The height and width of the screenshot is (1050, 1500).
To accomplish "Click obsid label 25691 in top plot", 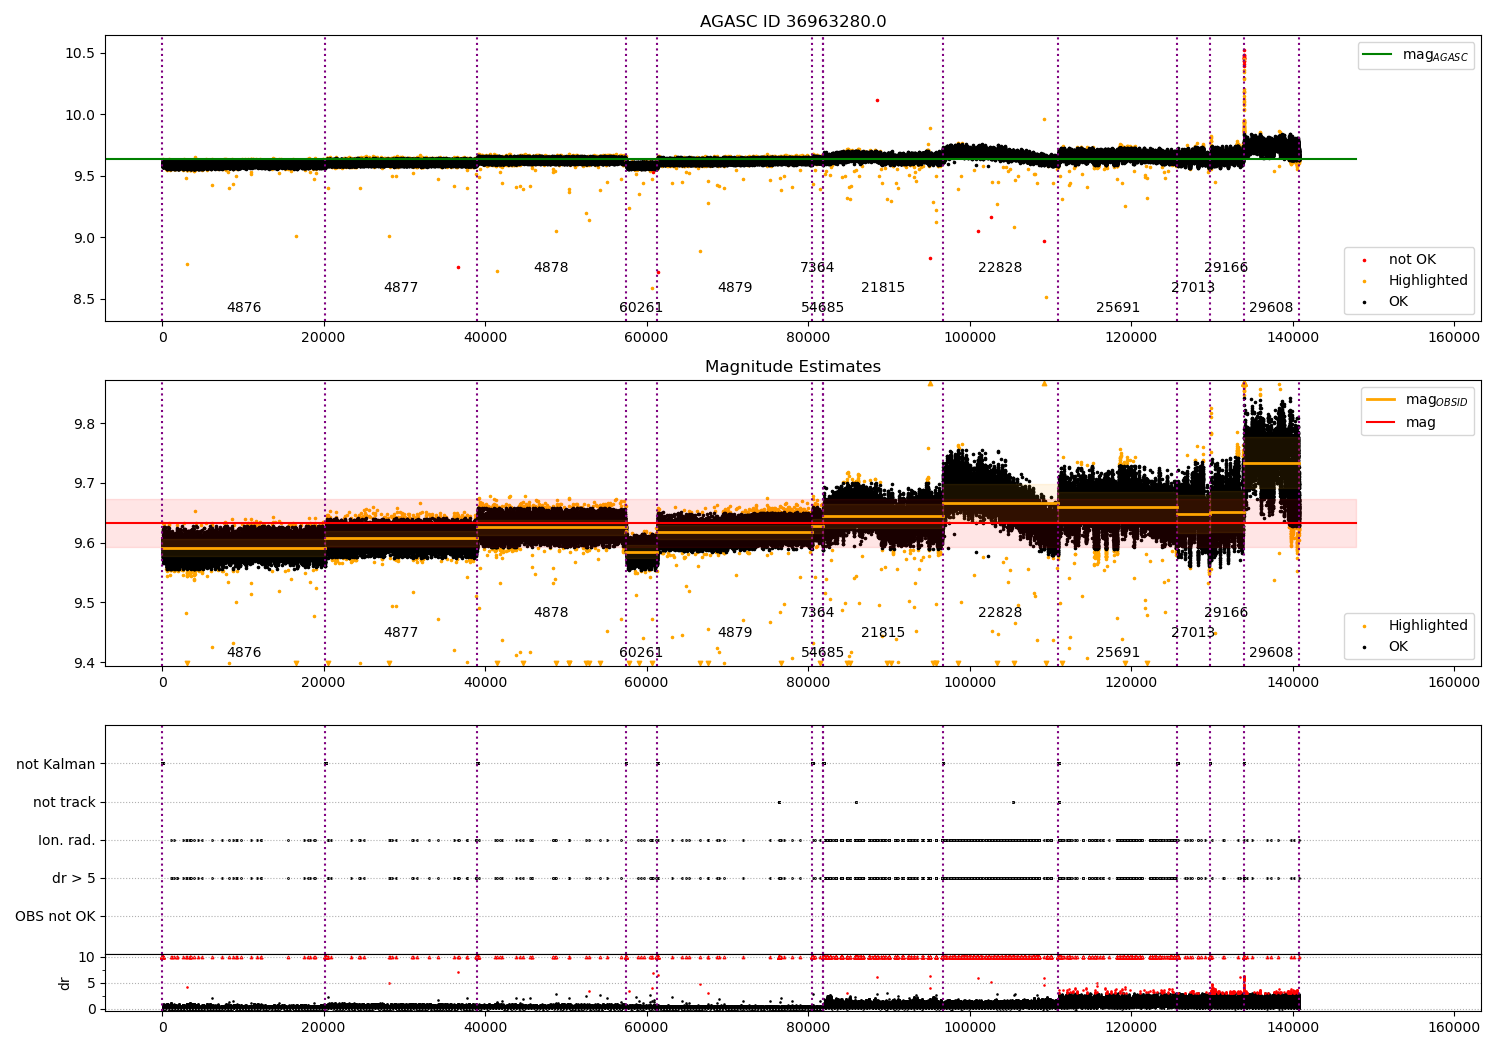I will pyautogui.click(x=1118, y=308).
